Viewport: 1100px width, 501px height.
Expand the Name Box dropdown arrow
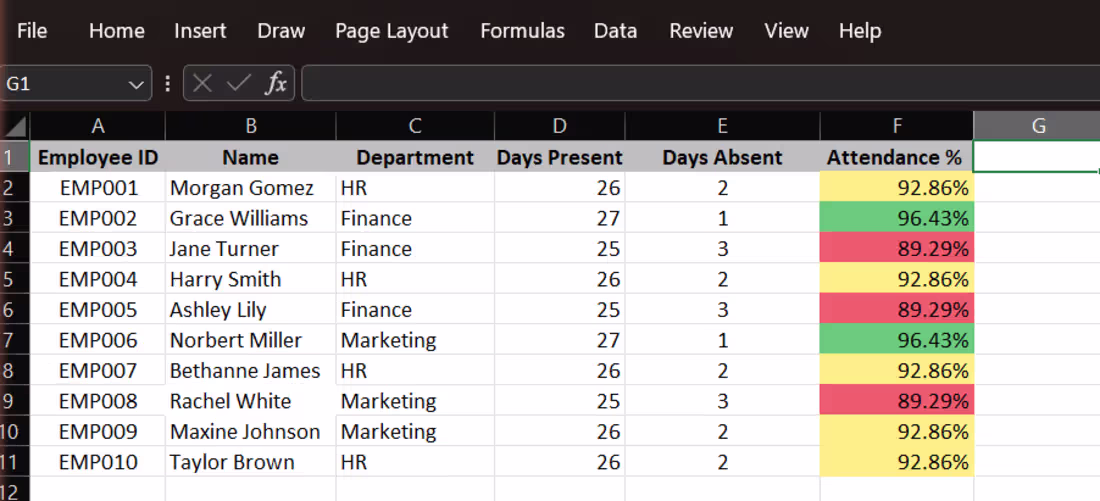click(x=135, y=85)
